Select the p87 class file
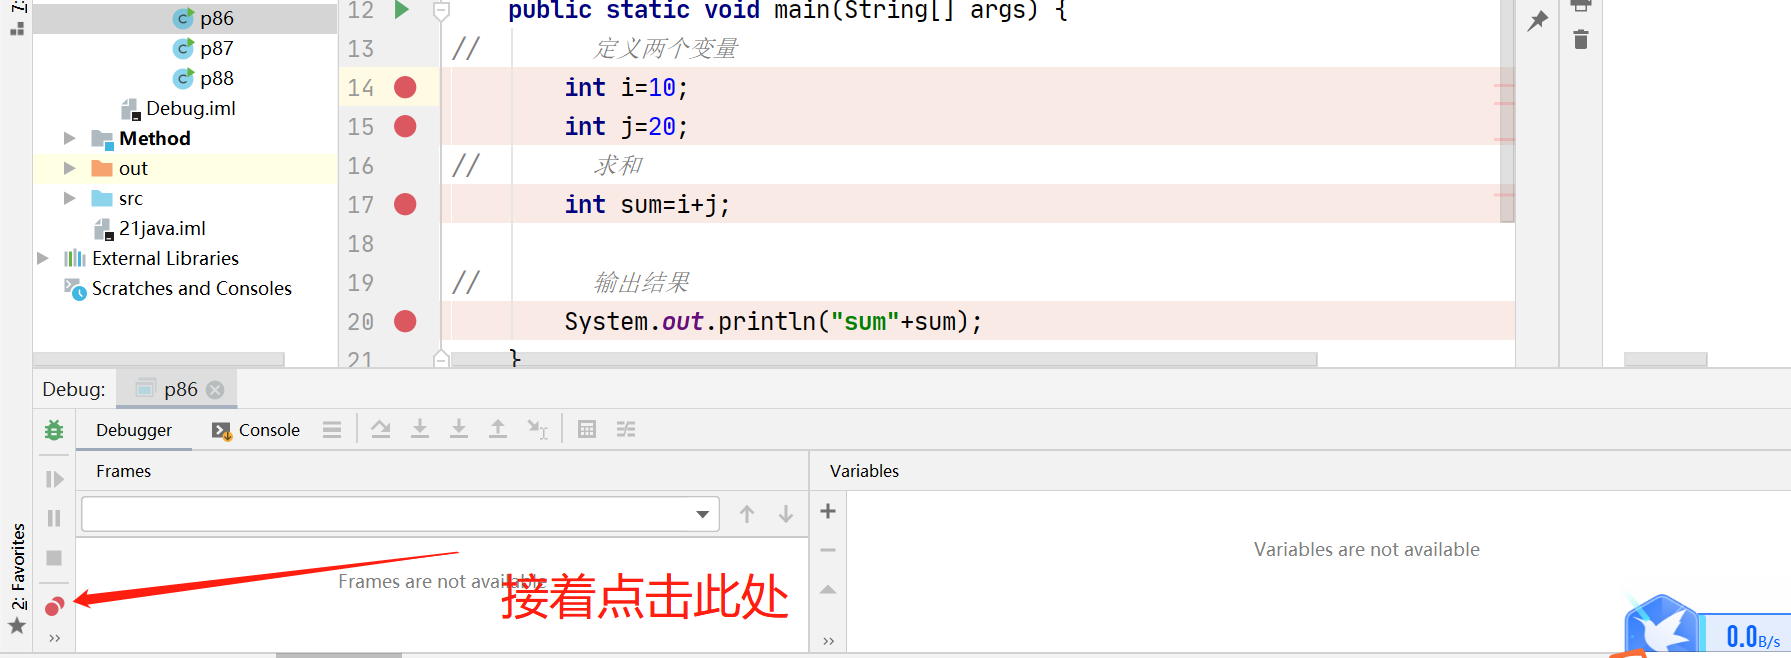 click(216, 48)
